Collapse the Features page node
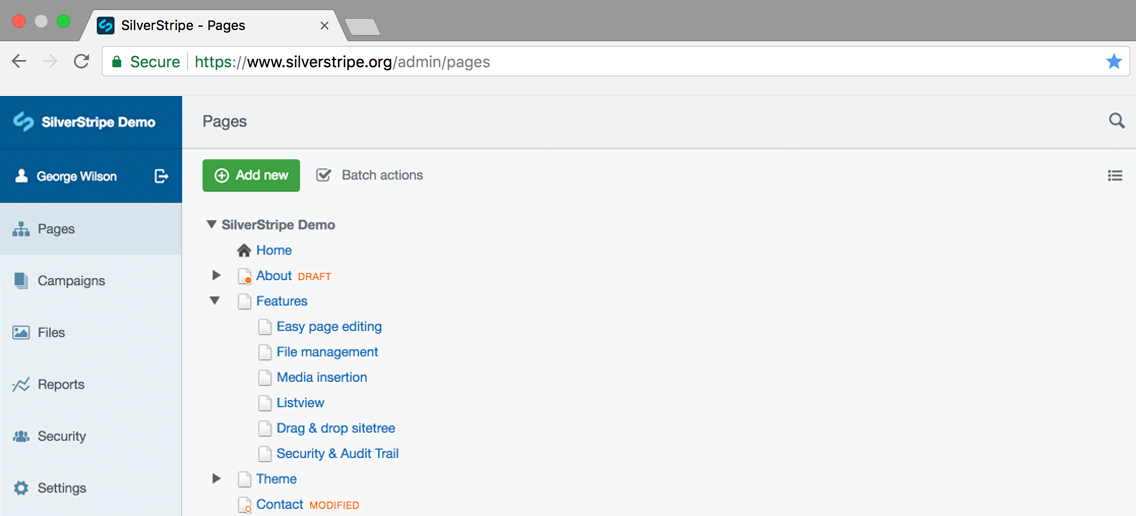Image resolution: width=1136 pixels, height=516 pixels. 215,301
